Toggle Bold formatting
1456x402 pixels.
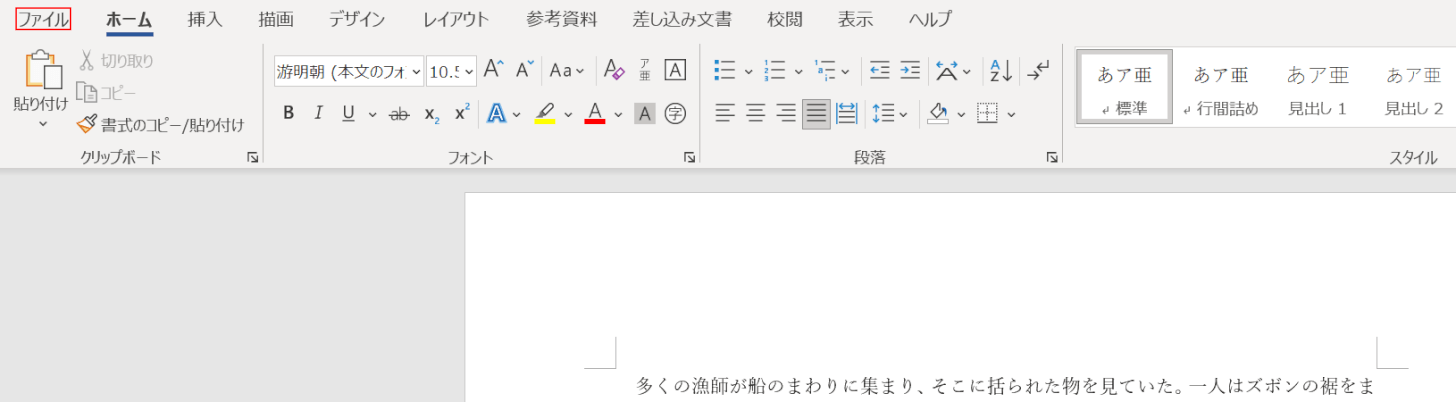coord(288,114)
